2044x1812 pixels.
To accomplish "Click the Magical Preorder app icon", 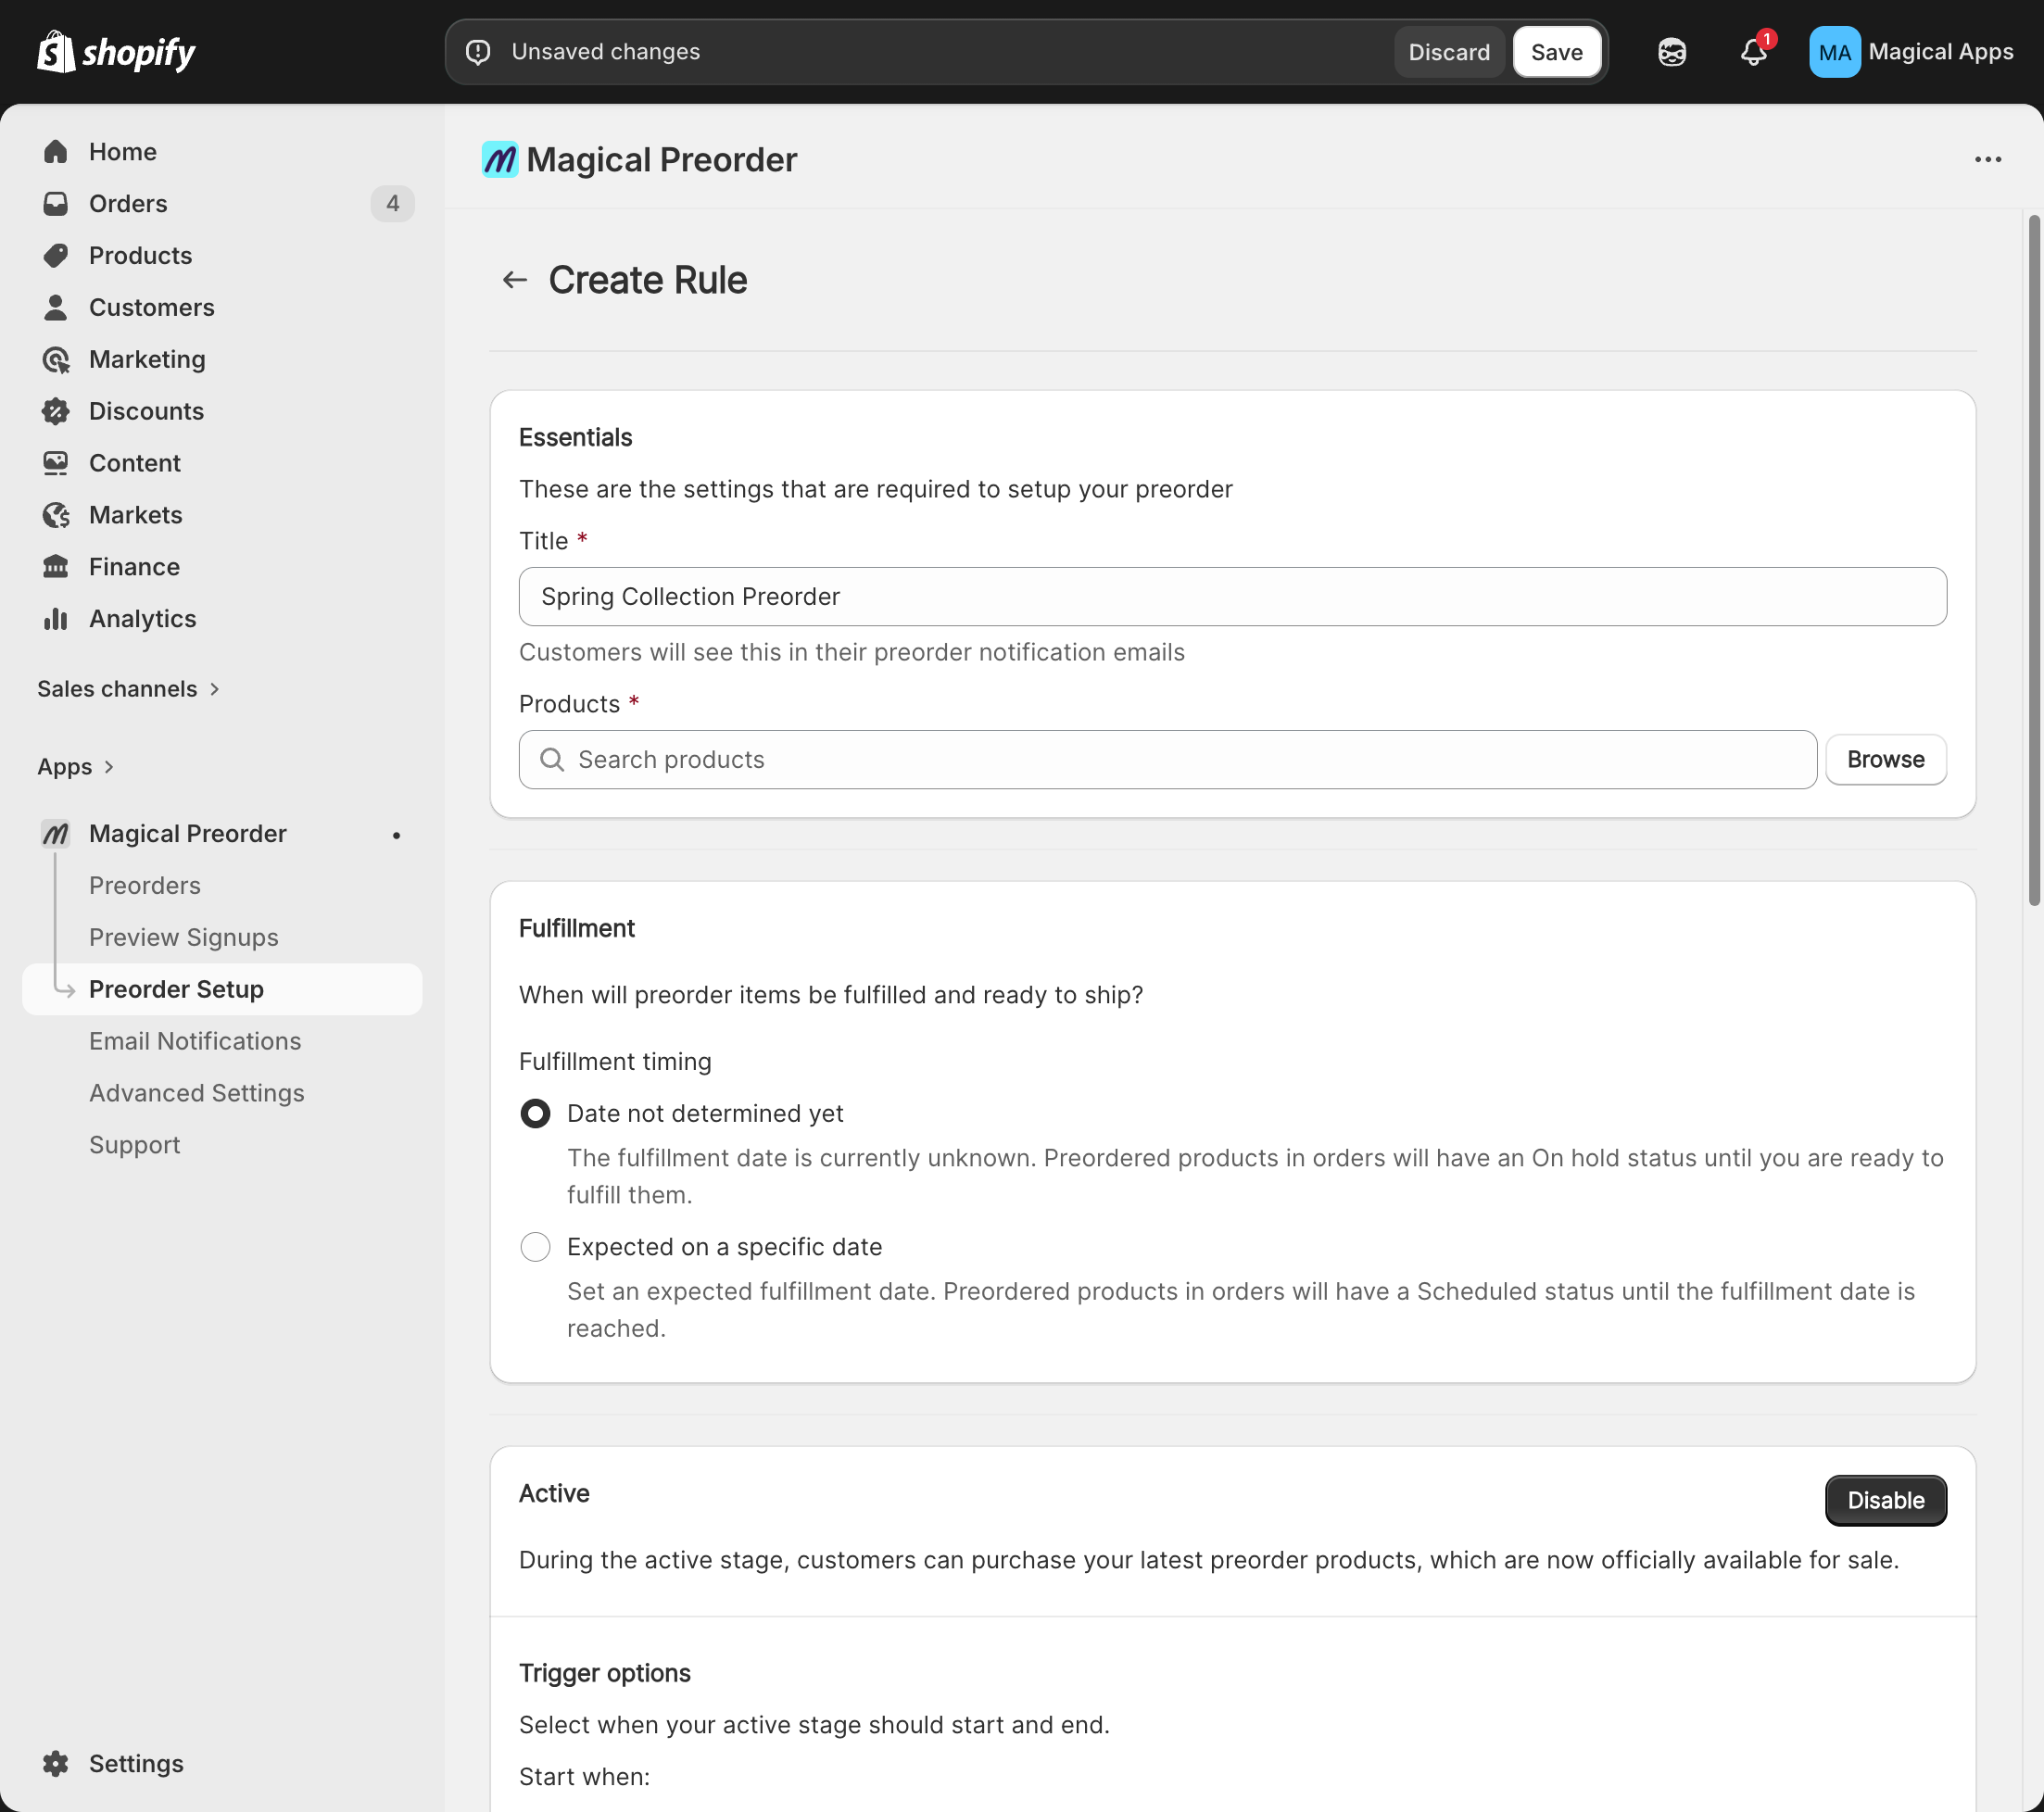I will (55, 833).
